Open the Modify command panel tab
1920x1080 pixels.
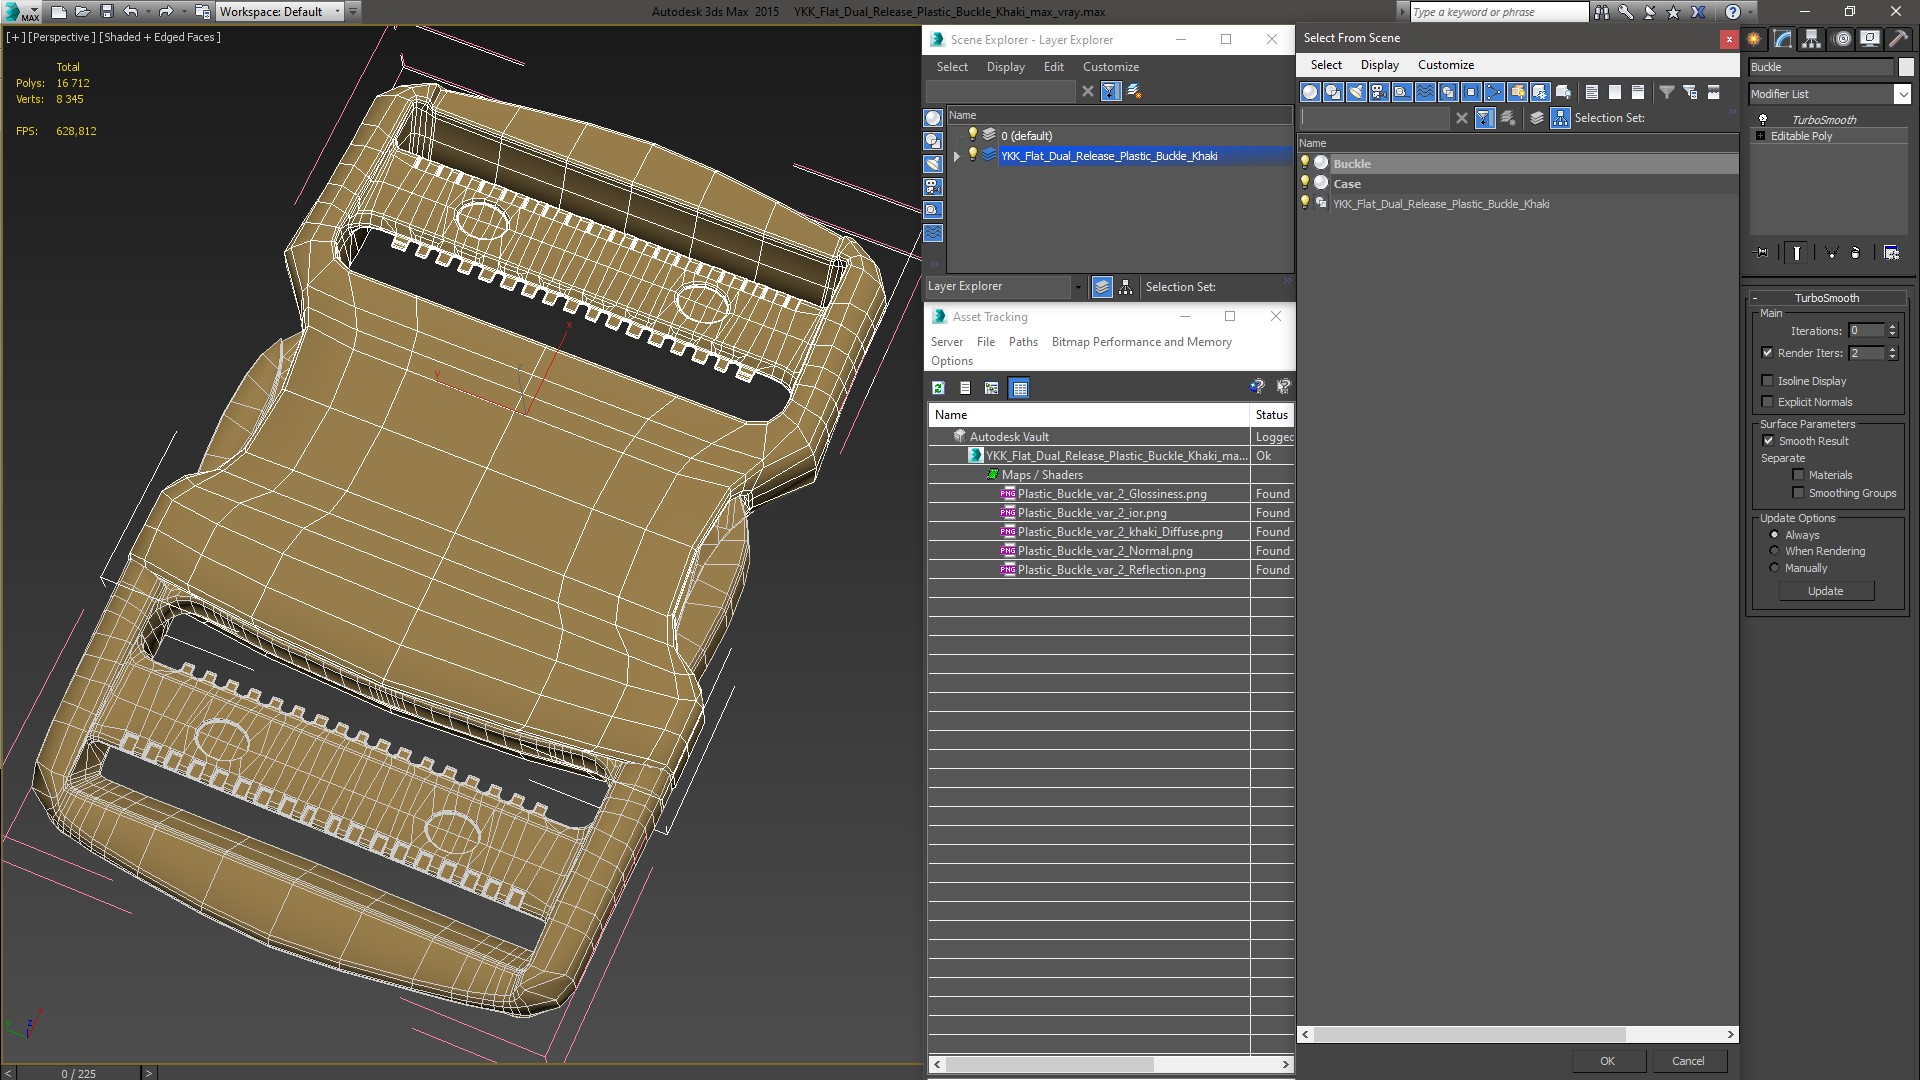pos(1783,39)
